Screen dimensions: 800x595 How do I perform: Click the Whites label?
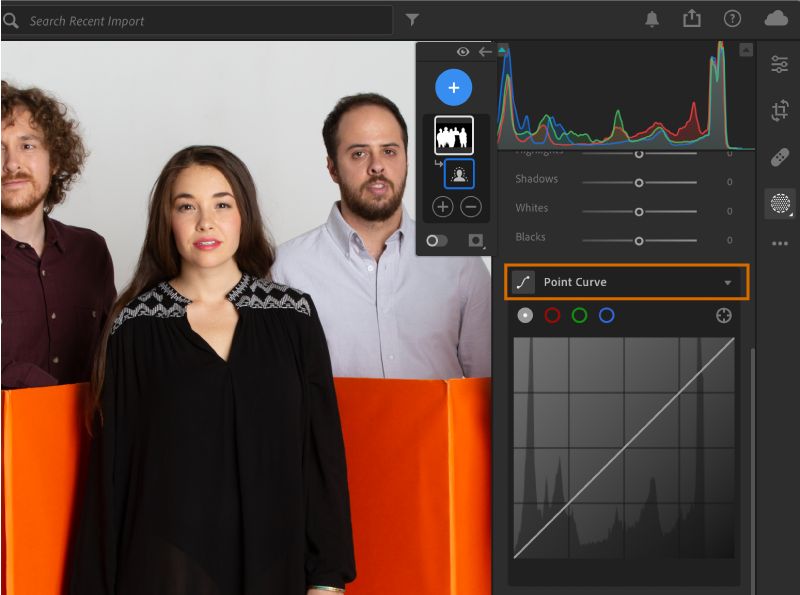pos(531,208)
